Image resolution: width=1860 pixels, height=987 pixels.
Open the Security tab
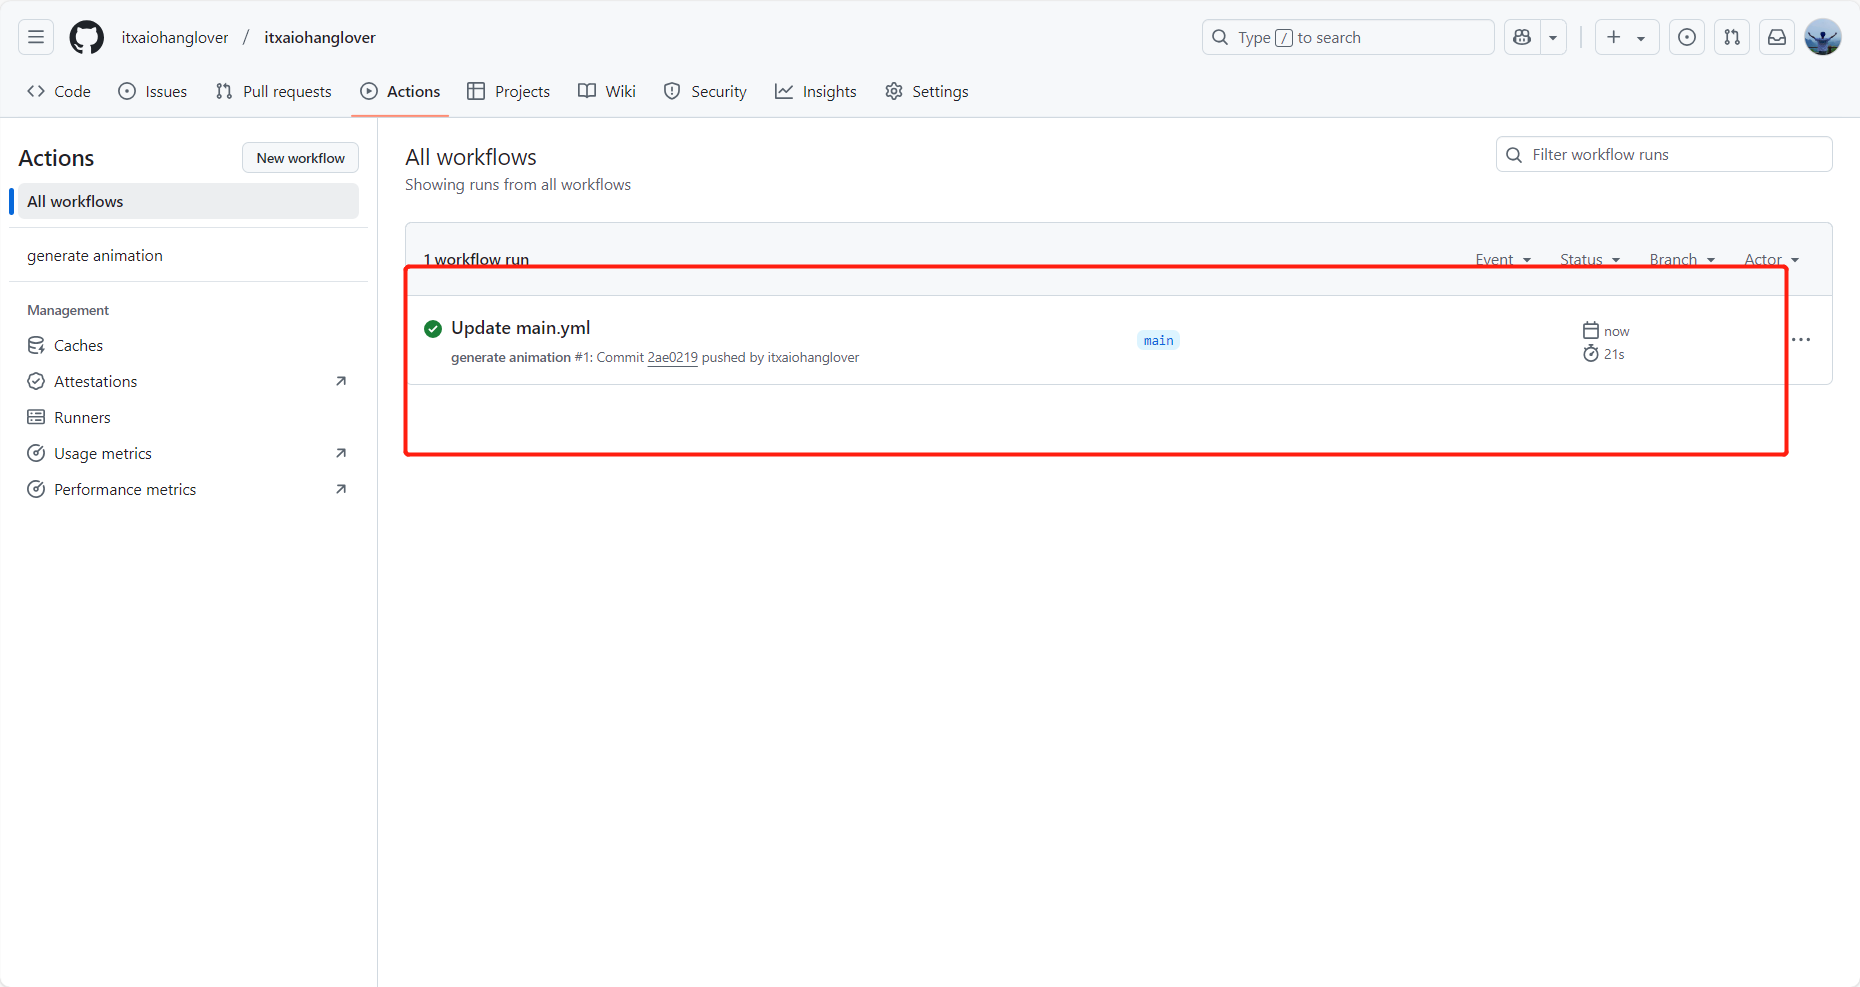click(x=705, y=91)
